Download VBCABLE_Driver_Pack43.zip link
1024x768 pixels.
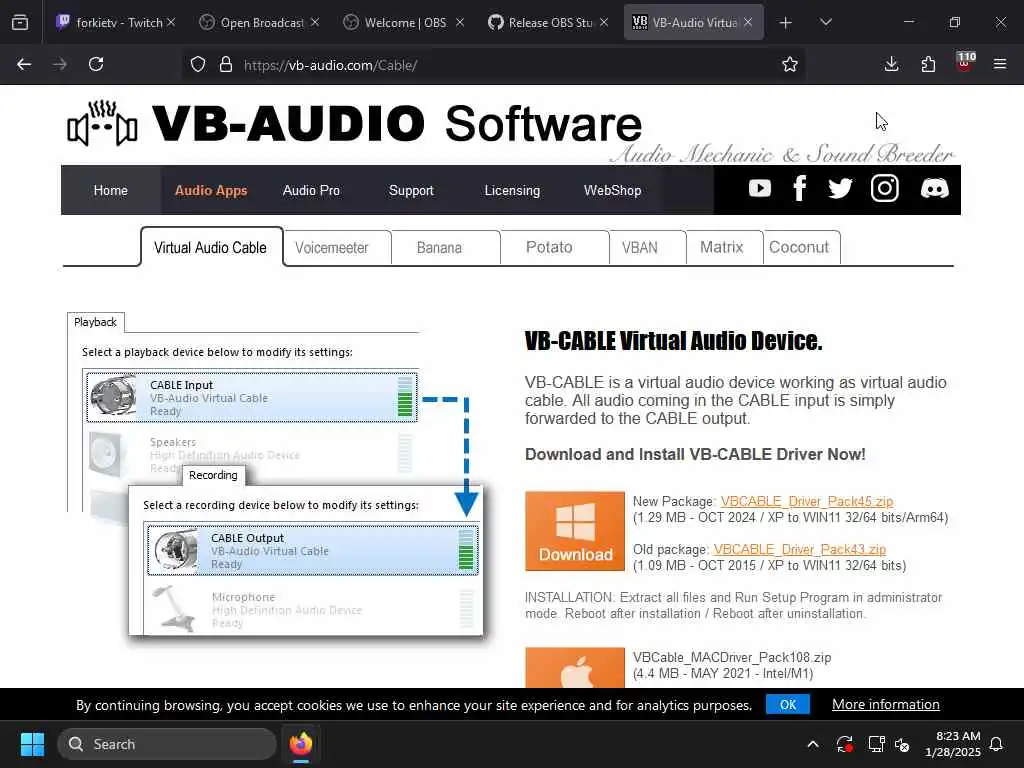click(799, 549)
